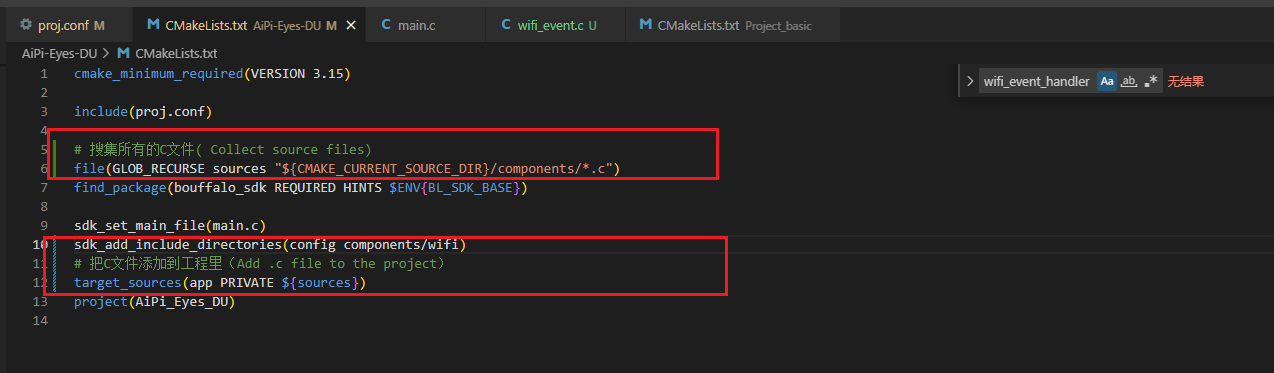
Task: Click the file(GLOB_RECURSE sources line
Action: pos(347,168)
